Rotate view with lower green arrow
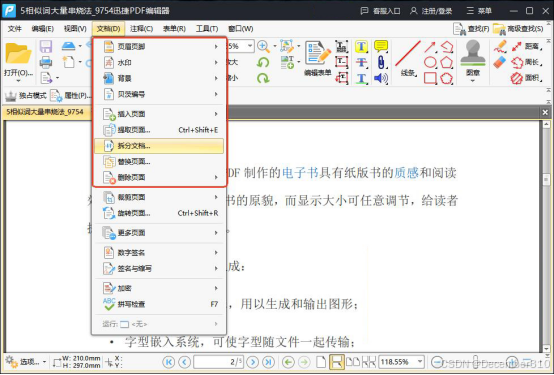Image resolution: width=554 pixels, height=375 pixels. click(x=263, y=78)
